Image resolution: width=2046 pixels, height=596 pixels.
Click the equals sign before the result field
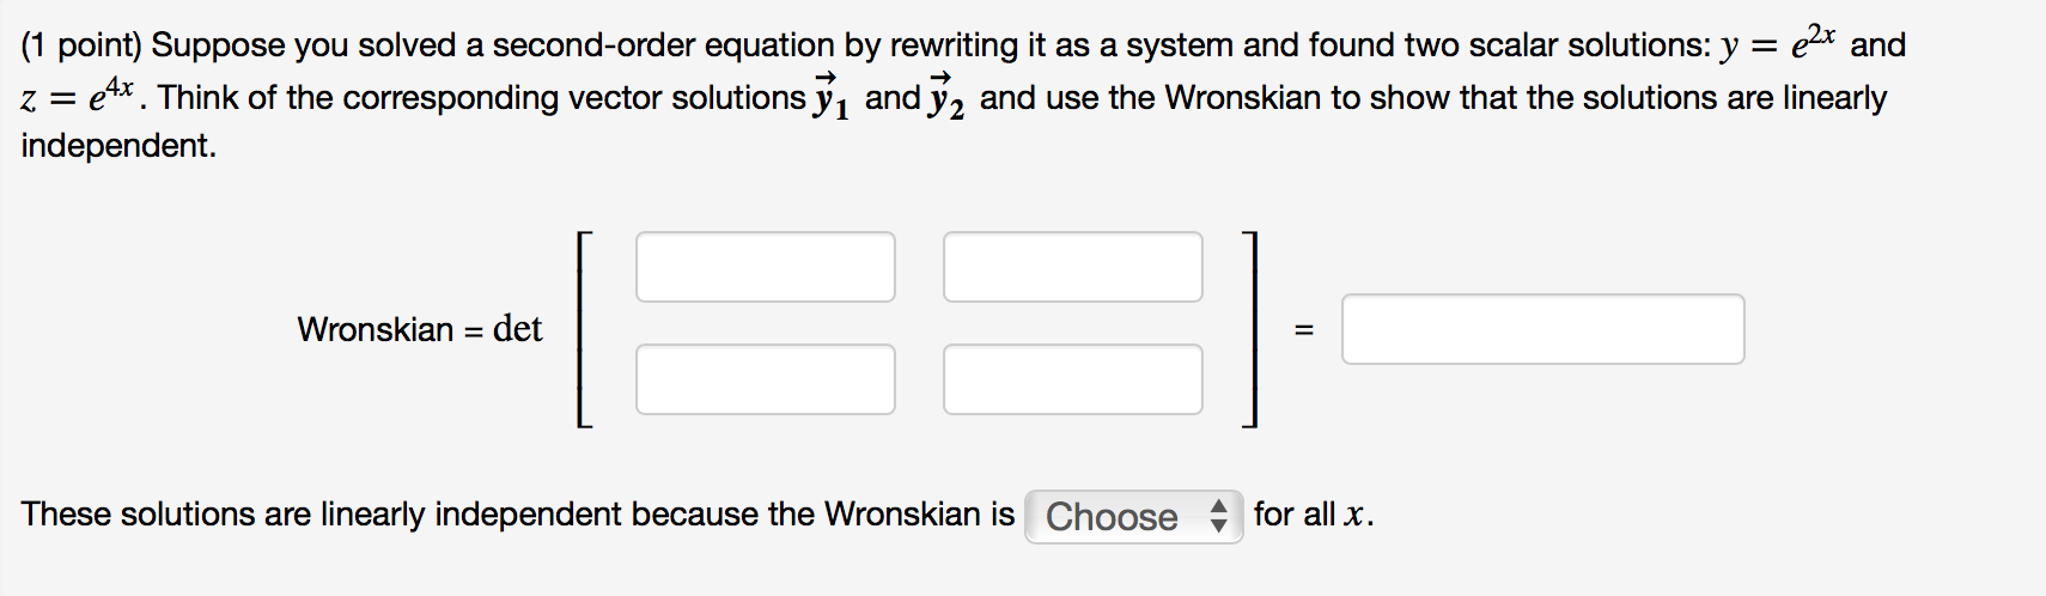coord(1303,329)
